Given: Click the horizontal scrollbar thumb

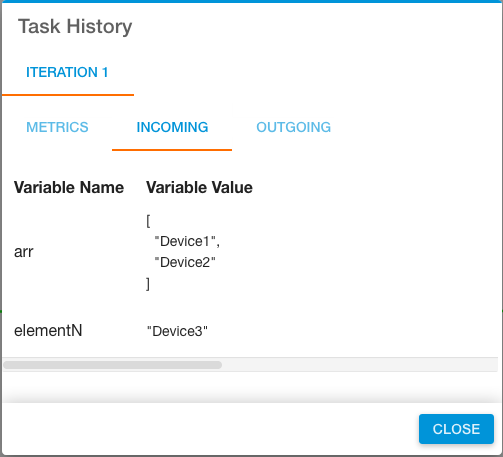Looking at the screenshot, I should pos(113,365).
